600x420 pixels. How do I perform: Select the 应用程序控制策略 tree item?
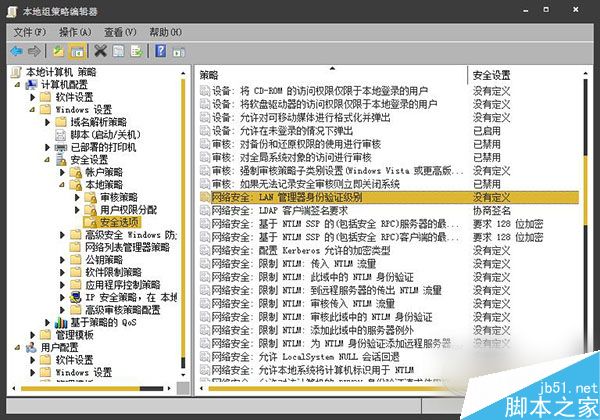tap(122, 285)
